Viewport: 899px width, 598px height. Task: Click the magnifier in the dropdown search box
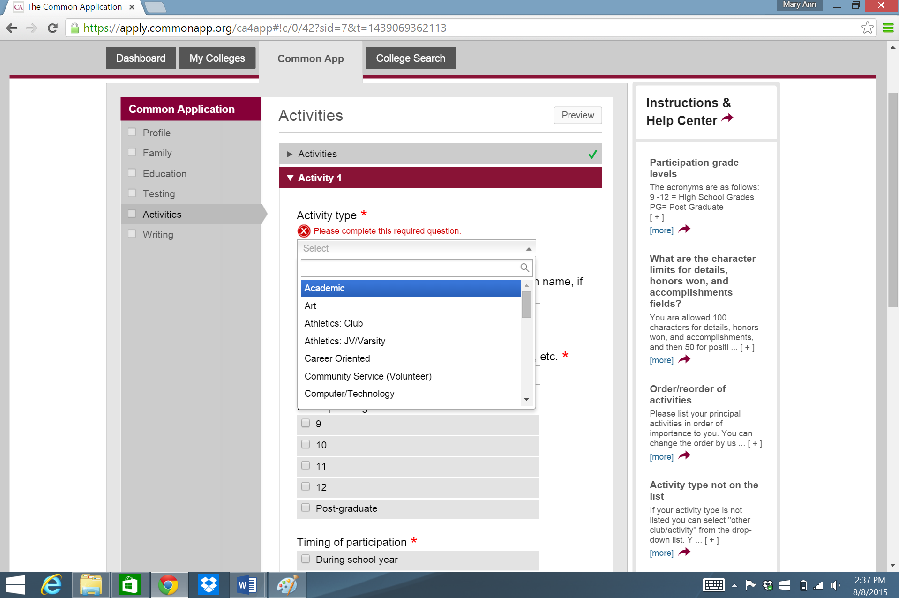(x=524, y=267)
